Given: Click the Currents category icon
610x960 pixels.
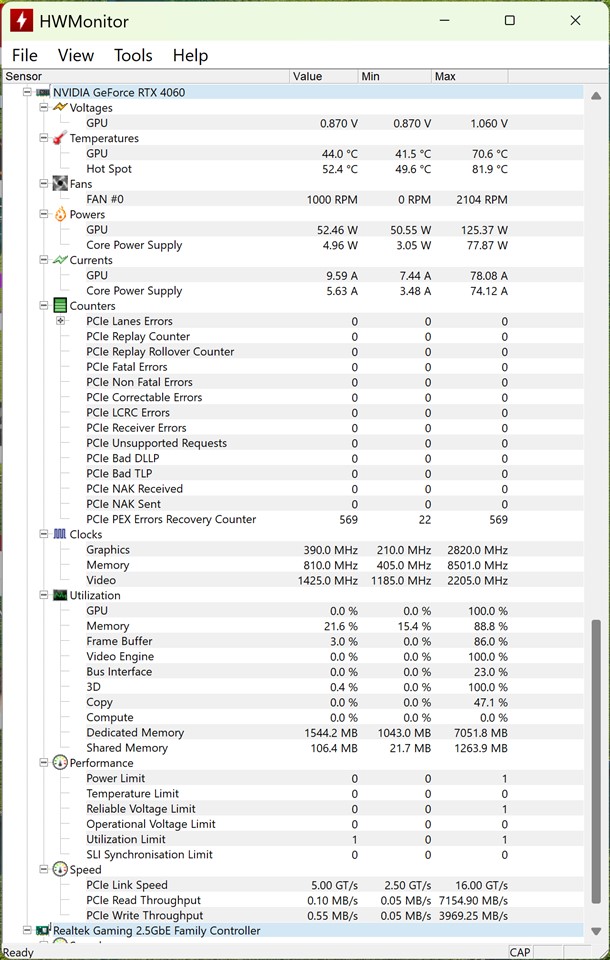Looking at the screenshot, I should 60,260.
